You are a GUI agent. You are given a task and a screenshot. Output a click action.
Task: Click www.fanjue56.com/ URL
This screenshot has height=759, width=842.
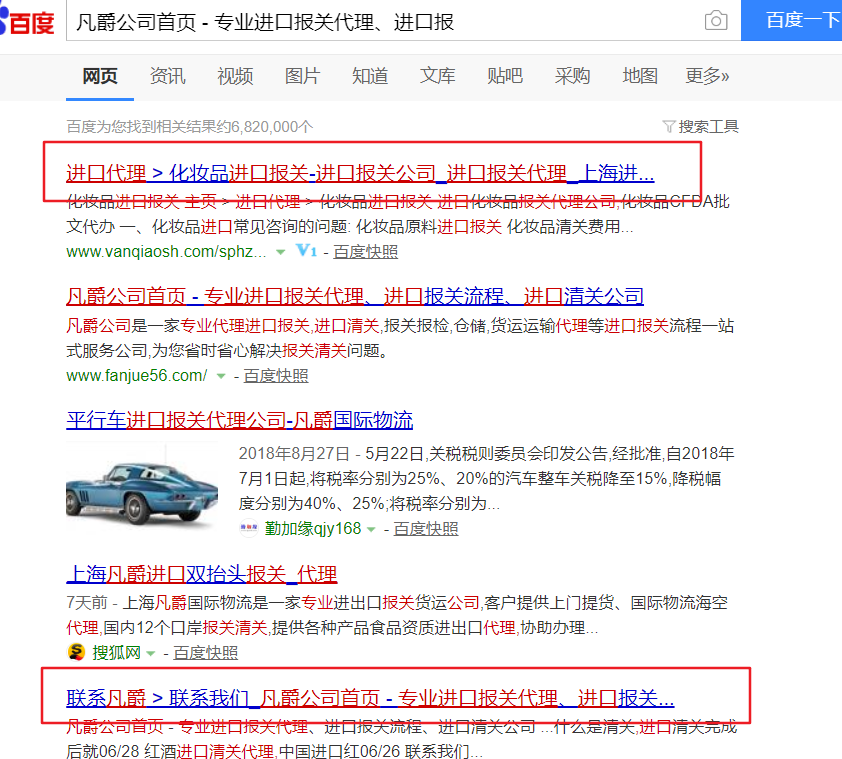tap(136, 375)
